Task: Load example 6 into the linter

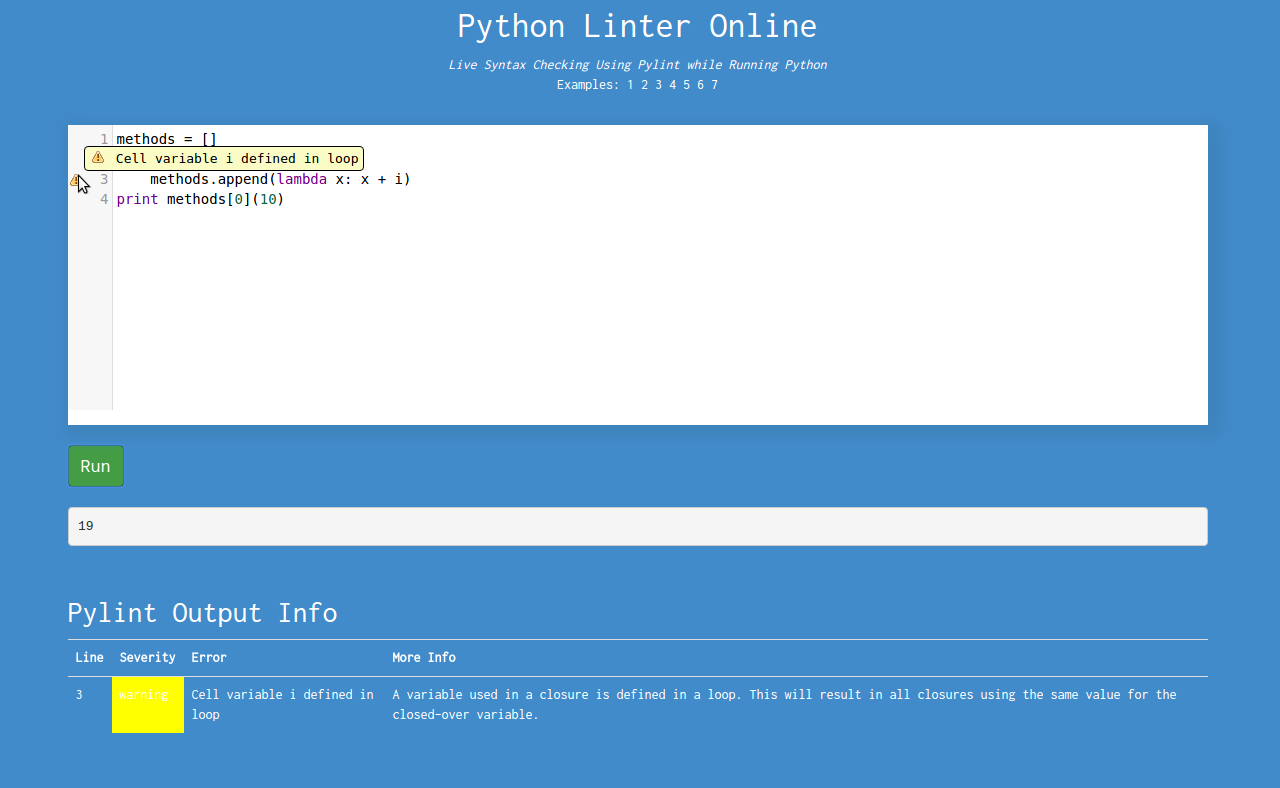Action: [x=700, y=85]
